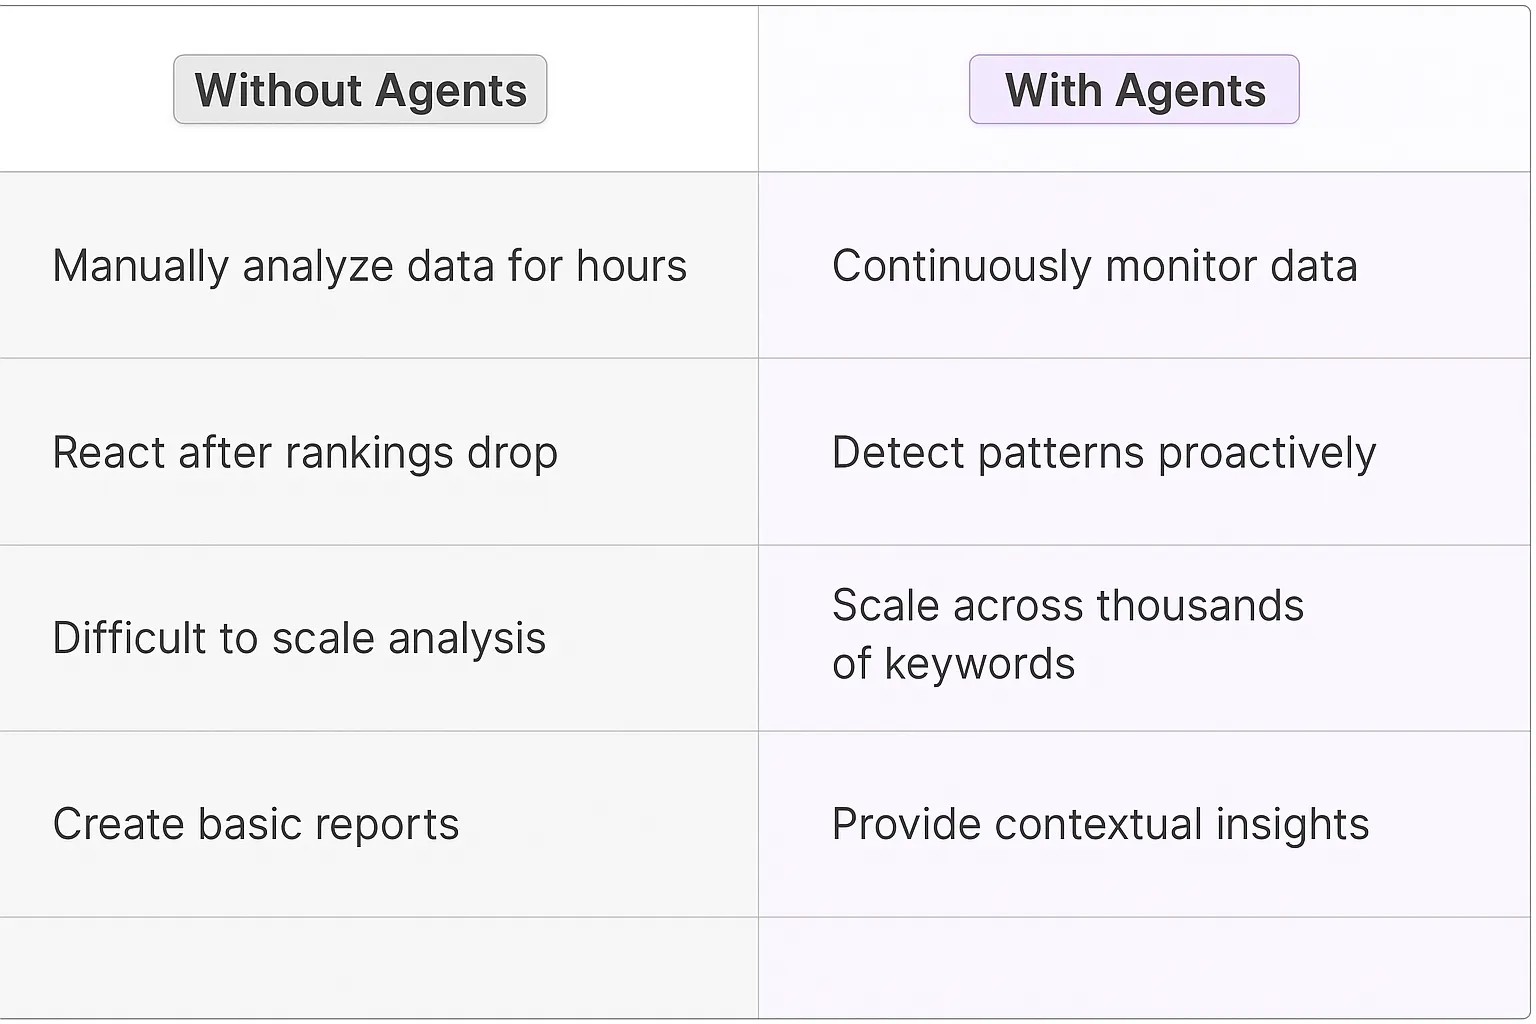Click the empty bottom cell under With Agents
Screen dimensions: 1536x1024
pyautogui.click(x=1144, y=967)
